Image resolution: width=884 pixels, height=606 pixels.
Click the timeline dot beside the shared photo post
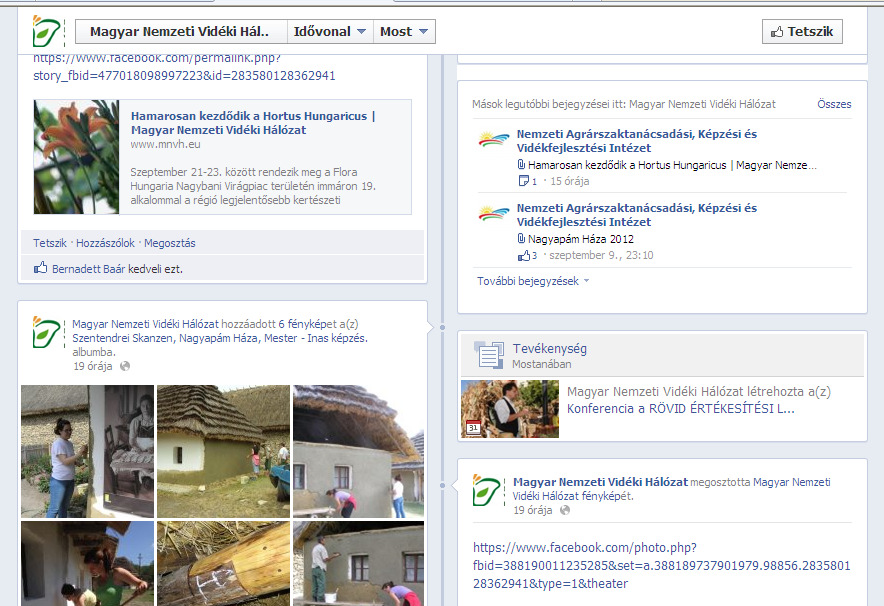point(442,485)
